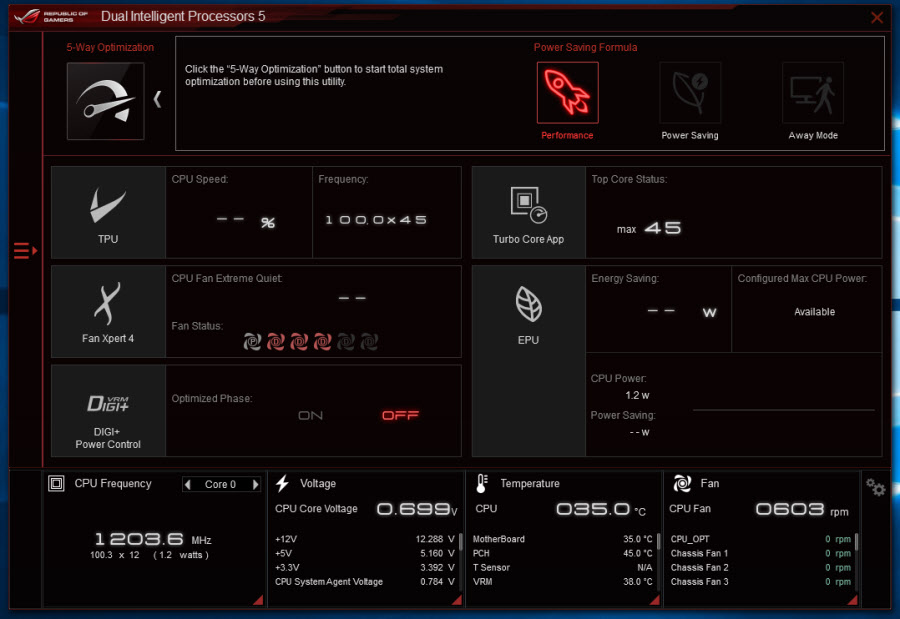
Task: Open the TPU module
Action: (108, 212)
